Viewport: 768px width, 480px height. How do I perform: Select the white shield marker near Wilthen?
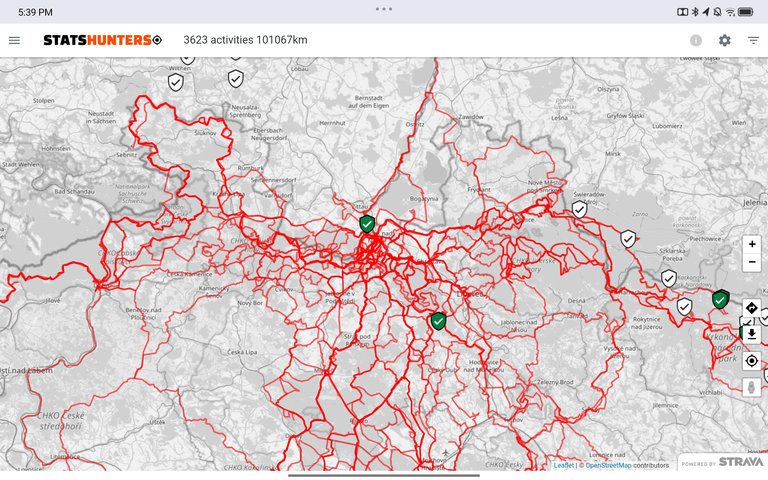[176, 82]
